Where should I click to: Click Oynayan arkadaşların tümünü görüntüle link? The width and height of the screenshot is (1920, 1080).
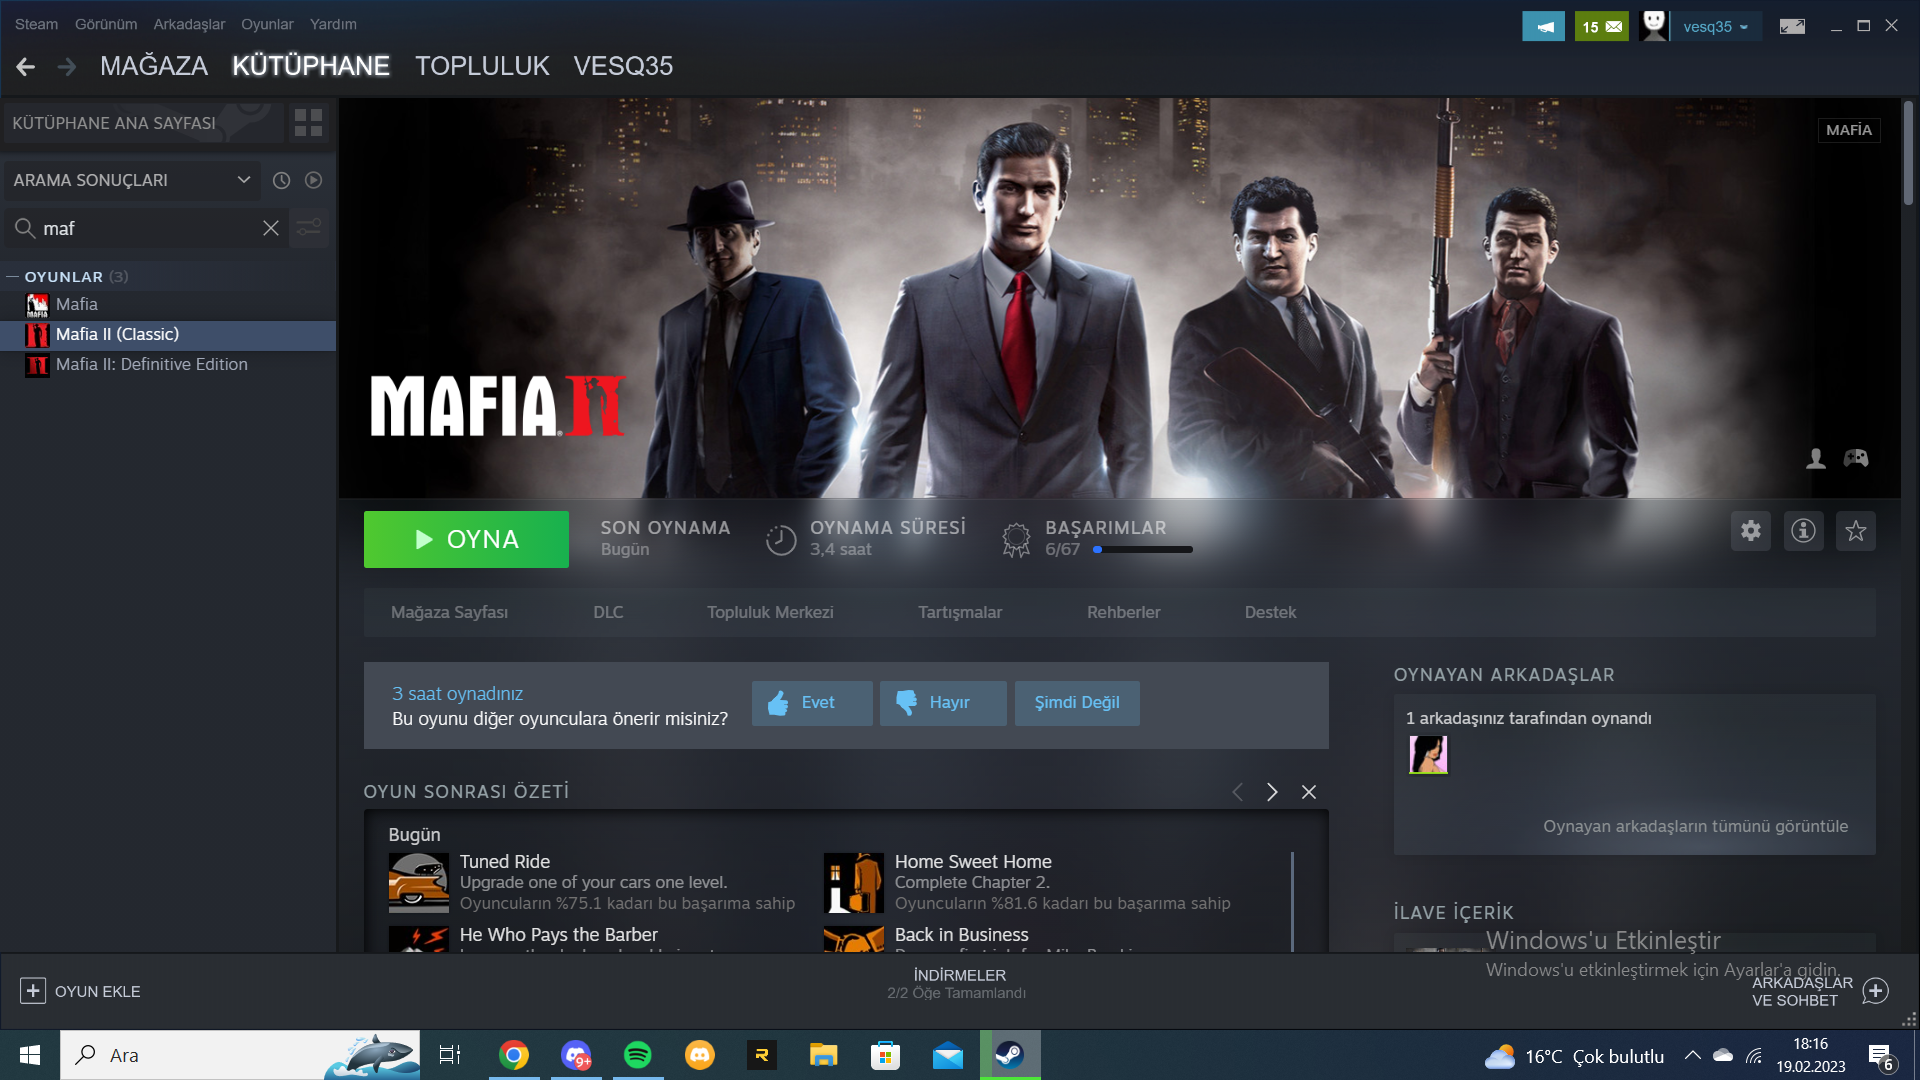click(1695, 826)
